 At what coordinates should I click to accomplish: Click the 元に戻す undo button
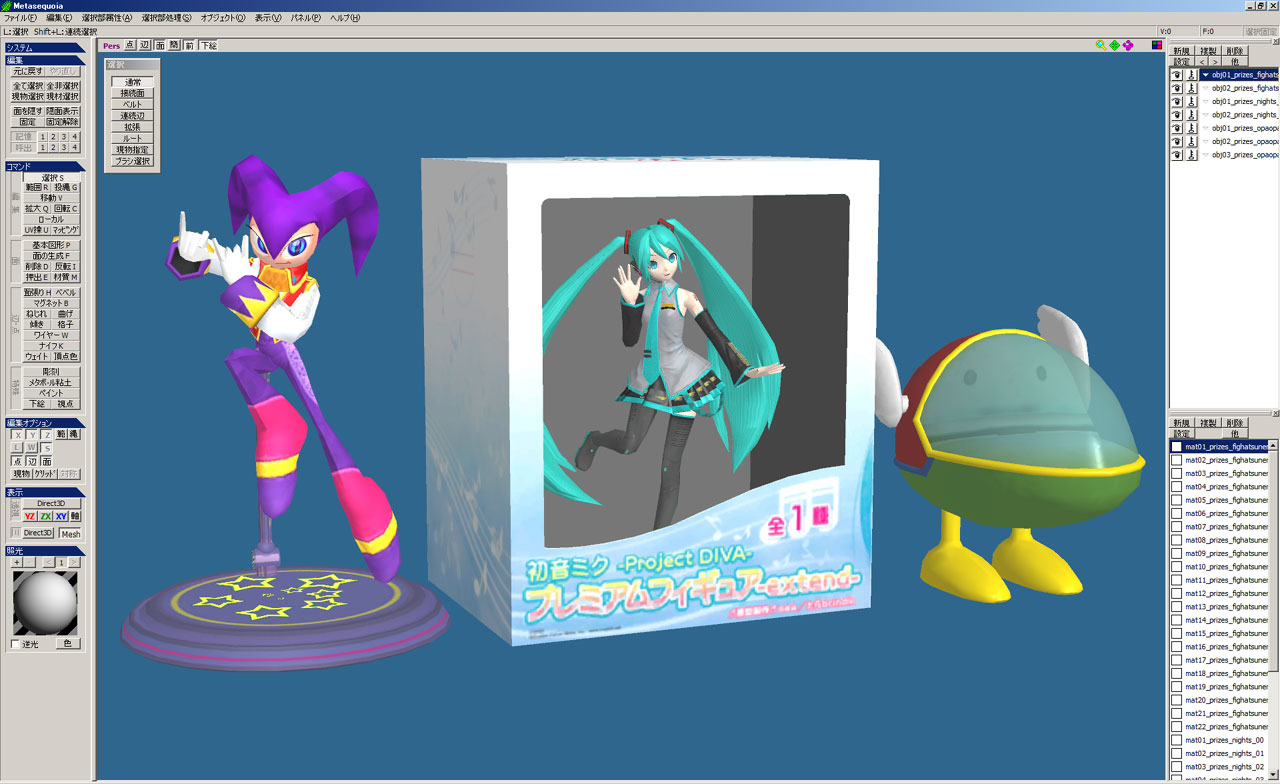[x=28, y=71]
